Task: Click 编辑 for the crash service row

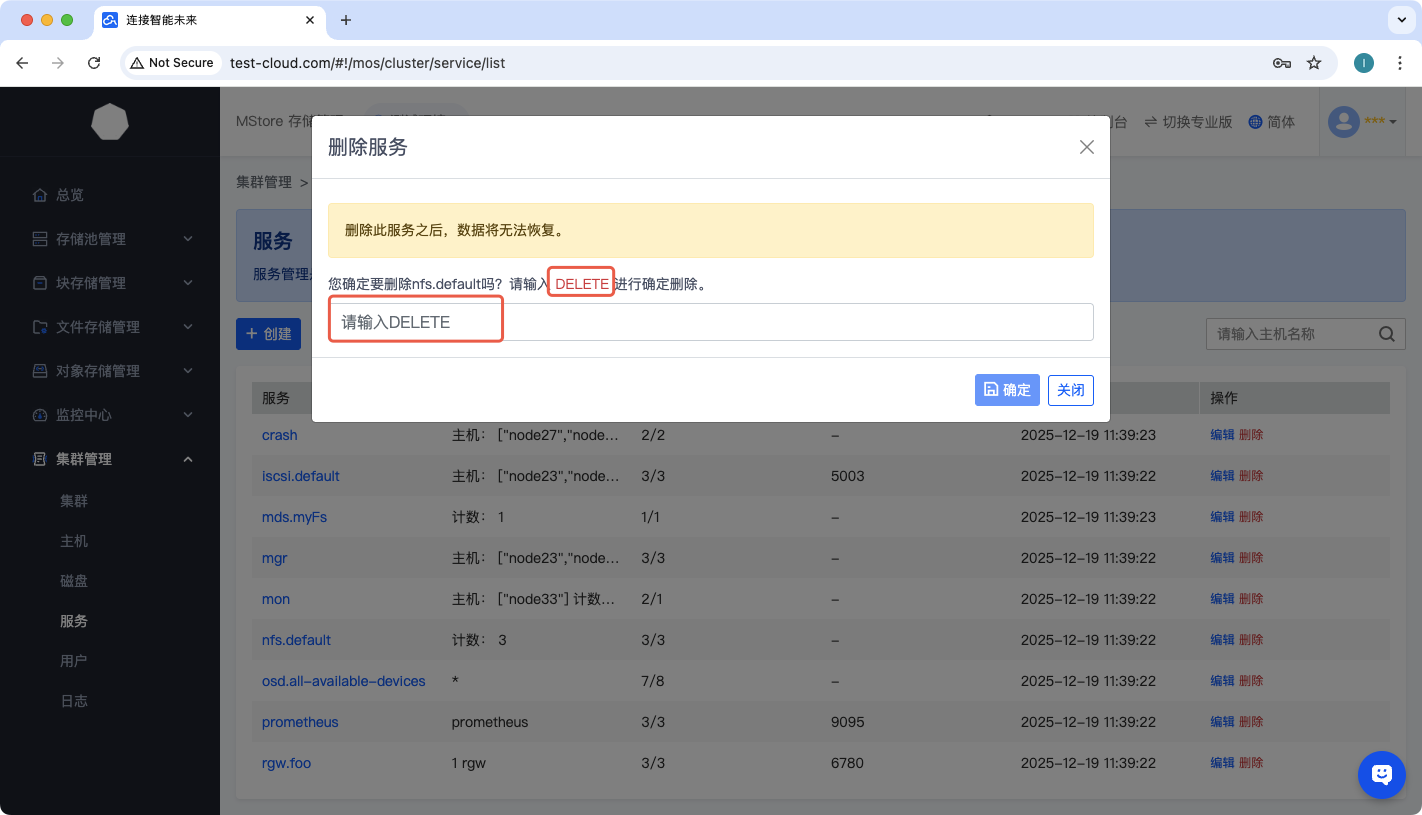Action: pyautogui.click(x=1222, y=435)
